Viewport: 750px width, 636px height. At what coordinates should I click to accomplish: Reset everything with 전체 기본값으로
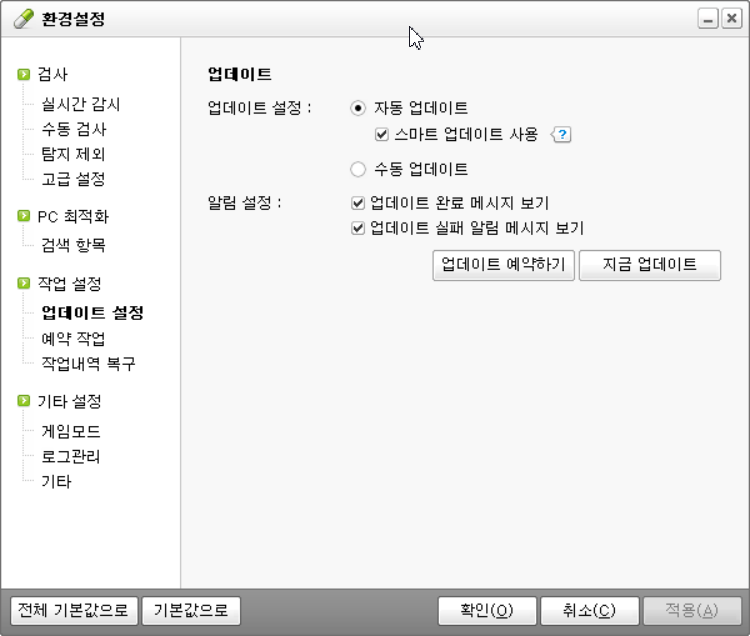coord(74,611)
